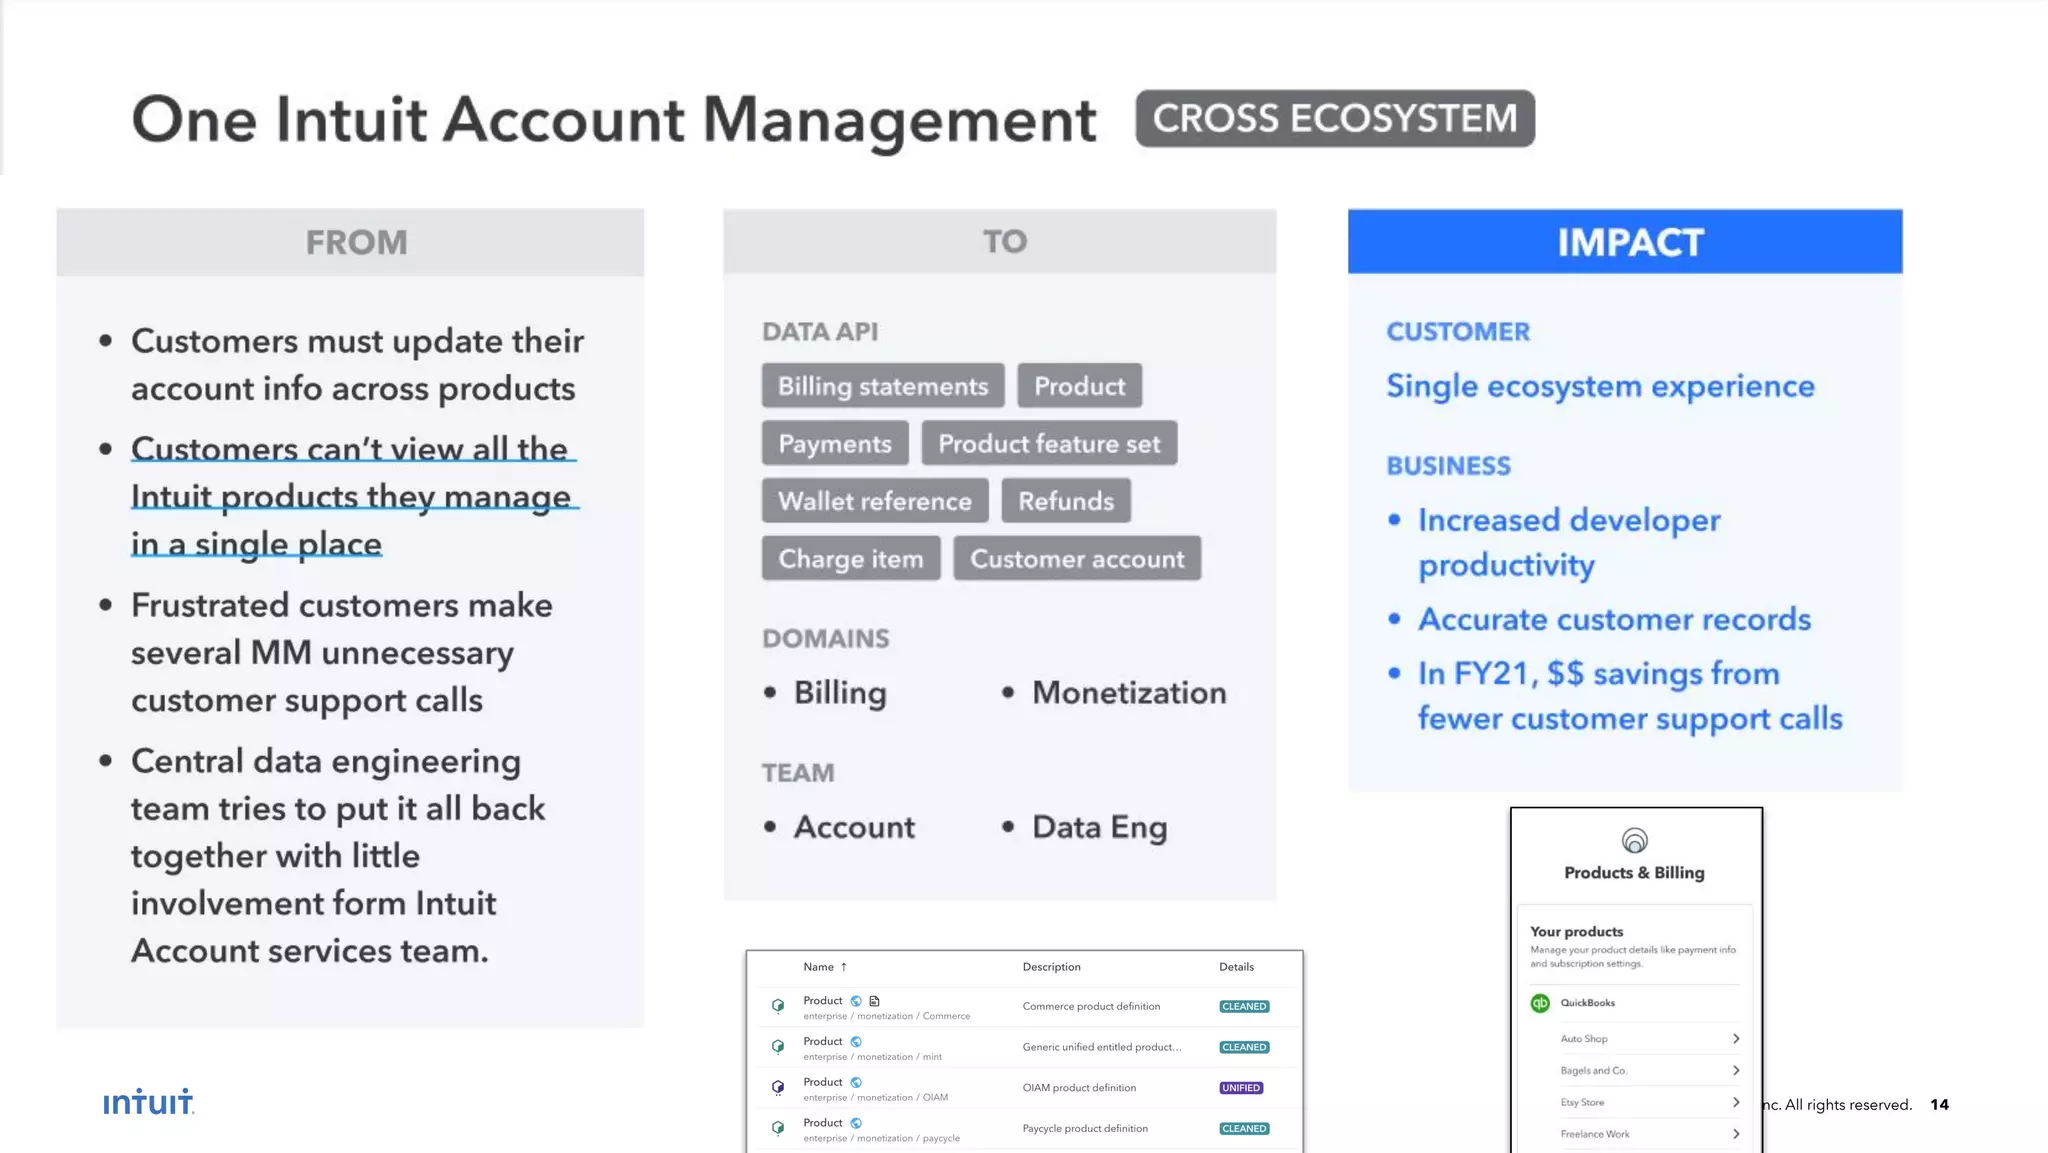Click the green QuickBooks logo icon
Viewport: 2048px width, 1153px height.
tap(1540, 1002)
